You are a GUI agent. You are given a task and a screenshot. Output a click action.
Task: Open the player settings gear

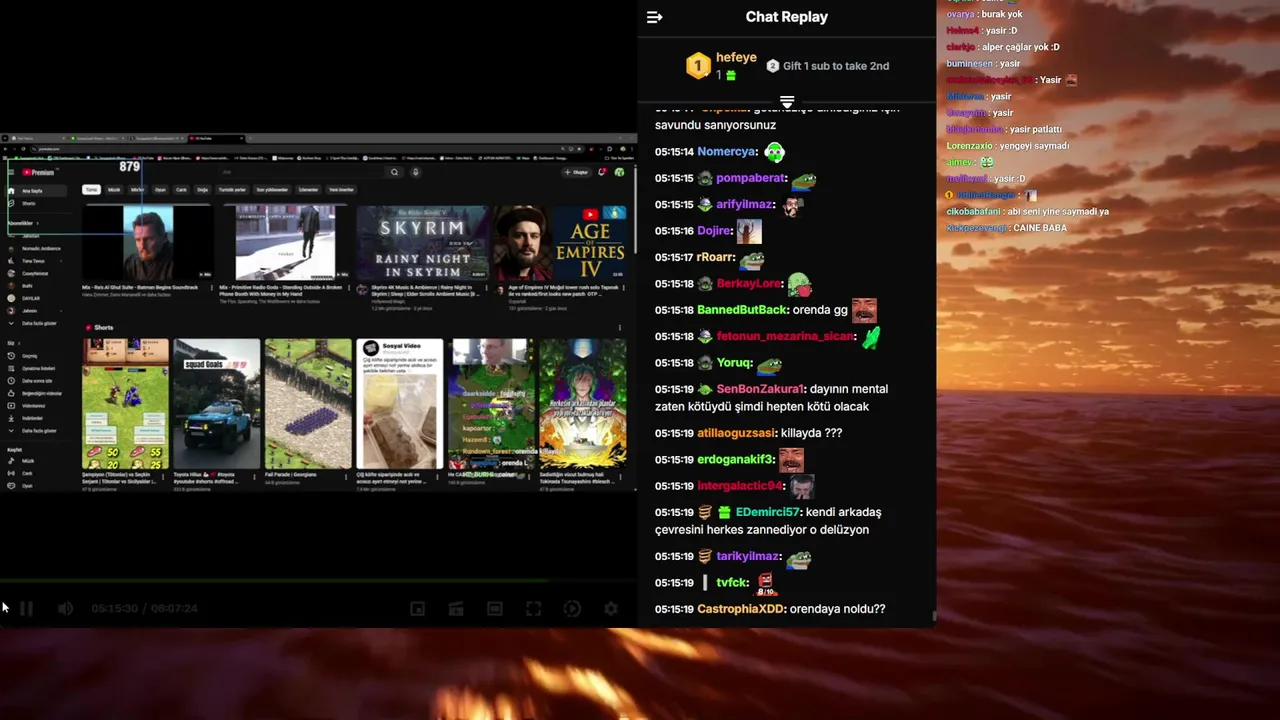click(611, 608)
